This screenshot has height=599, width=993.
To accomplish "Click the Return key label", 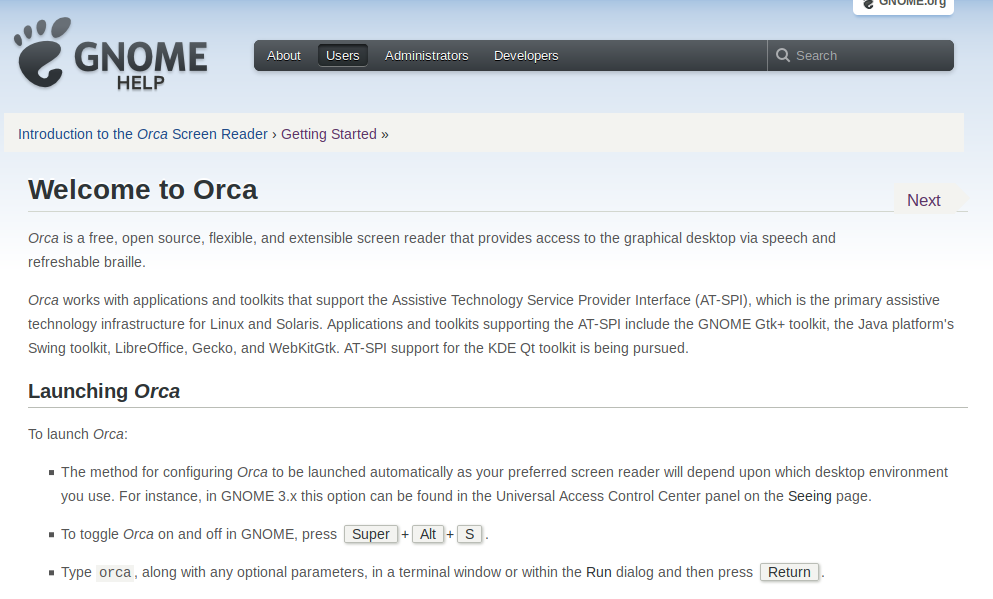I will click(x=789, y=572).
